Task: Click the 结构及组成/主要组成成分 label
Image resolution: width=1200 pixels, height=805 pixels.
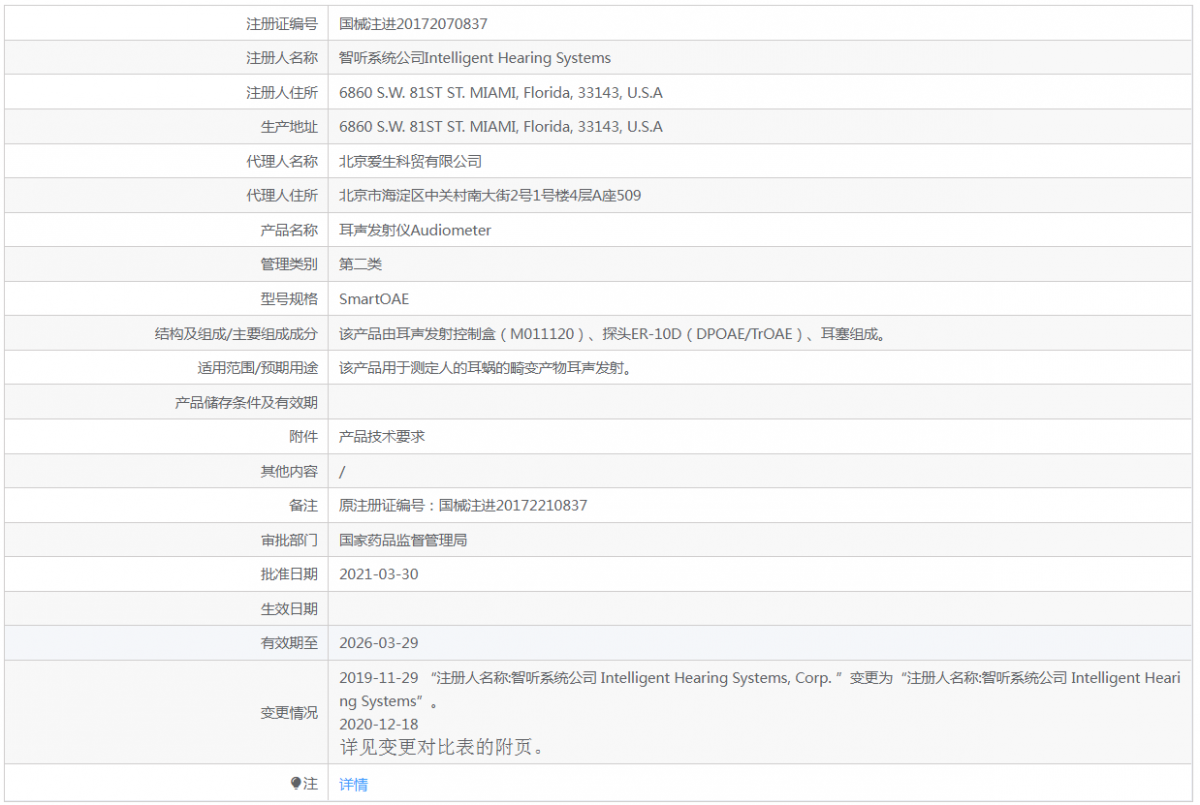Action: (236, 334)
